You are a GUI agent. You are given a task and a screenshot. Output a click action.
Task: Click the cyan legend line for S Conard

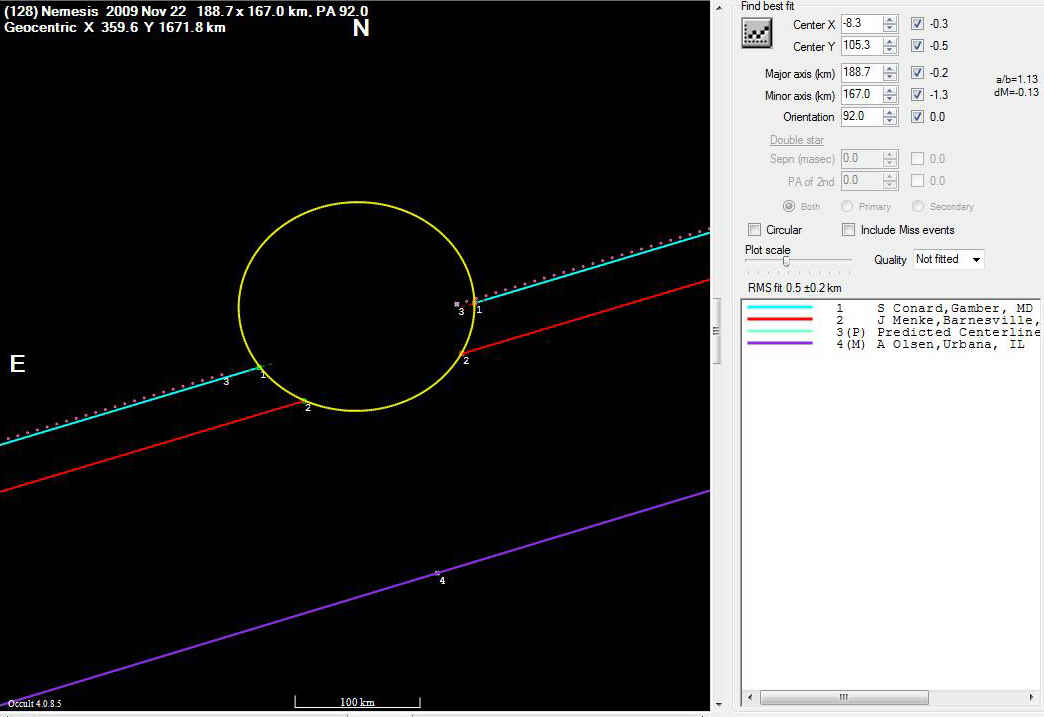click(x=780, y=308)
